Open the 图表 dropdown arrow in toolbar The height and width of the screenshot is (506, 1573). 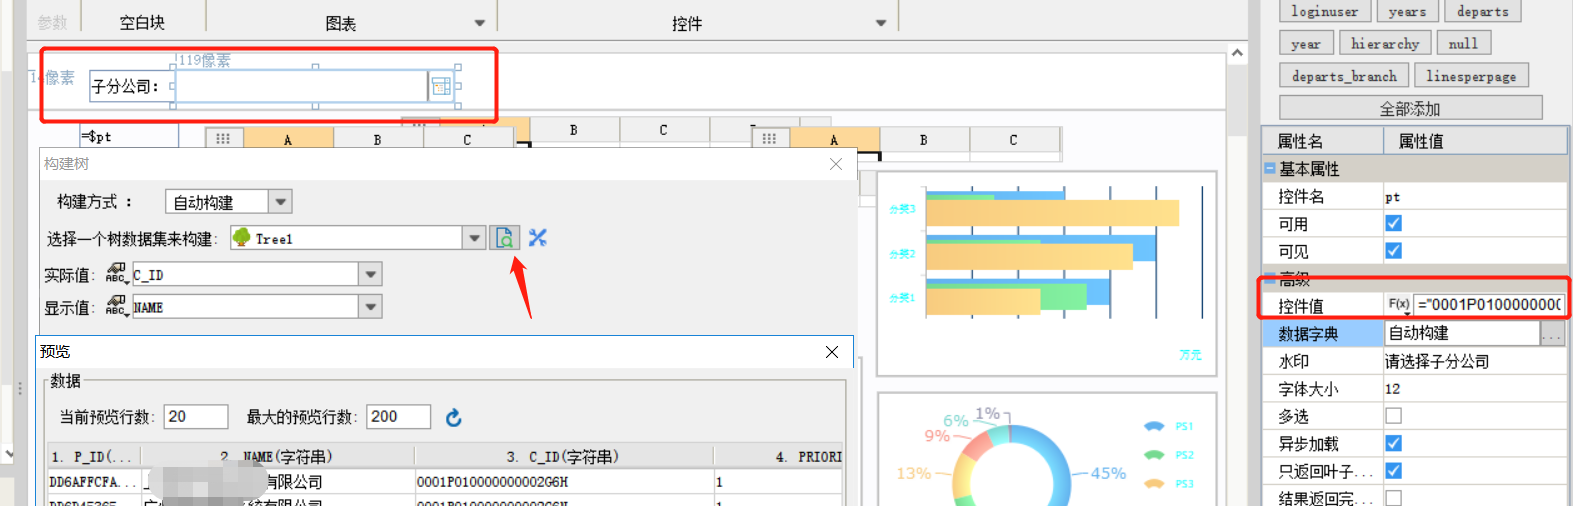point(480,23)
